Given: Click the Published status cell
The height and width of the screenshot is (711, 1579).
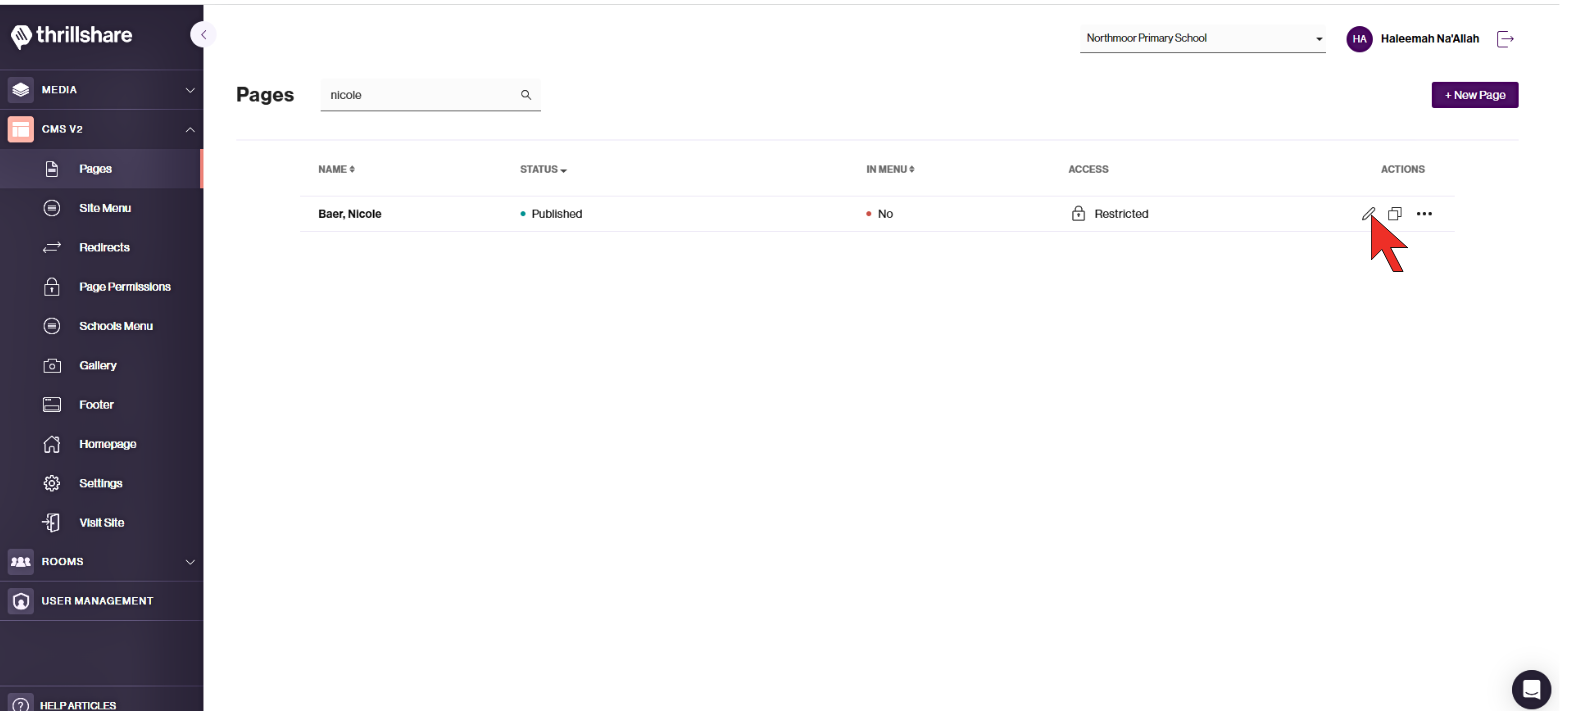Looking at the screenshot, I should 551,214.
